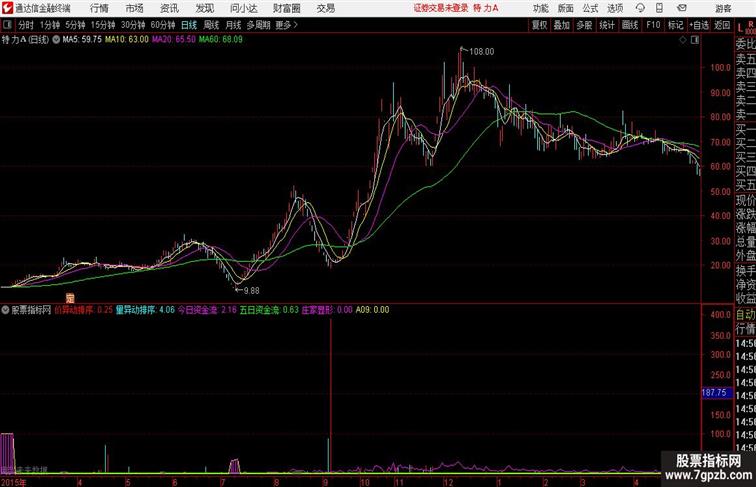Open the 发现 menu
Screen dimensions: 756x487
click(205, 8)
